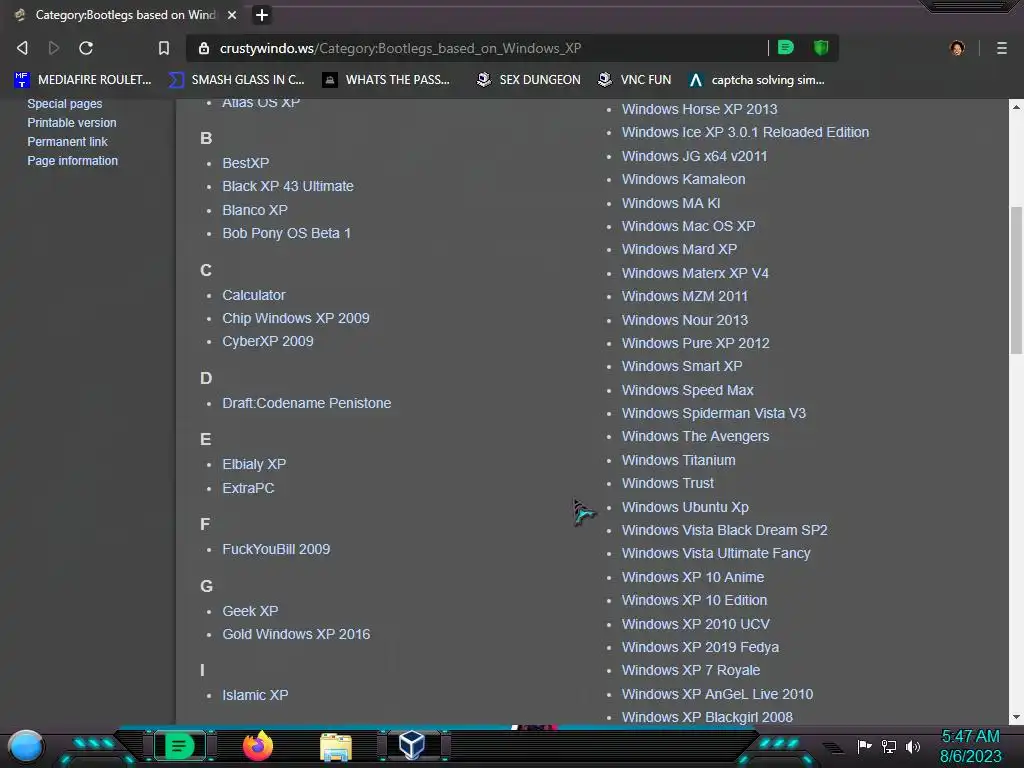
Task: Open the Windows Speed Max link
Action: pyautogui.click(x=688, y=390)
